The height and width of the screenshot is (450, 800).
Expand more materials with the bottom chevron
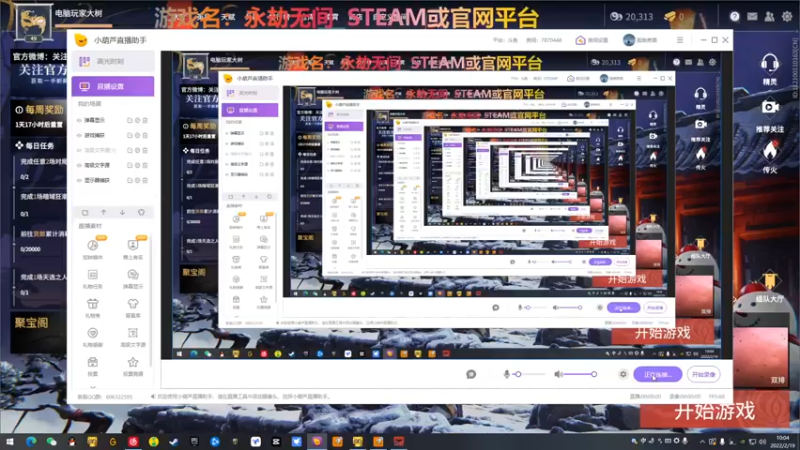point(92,386)
